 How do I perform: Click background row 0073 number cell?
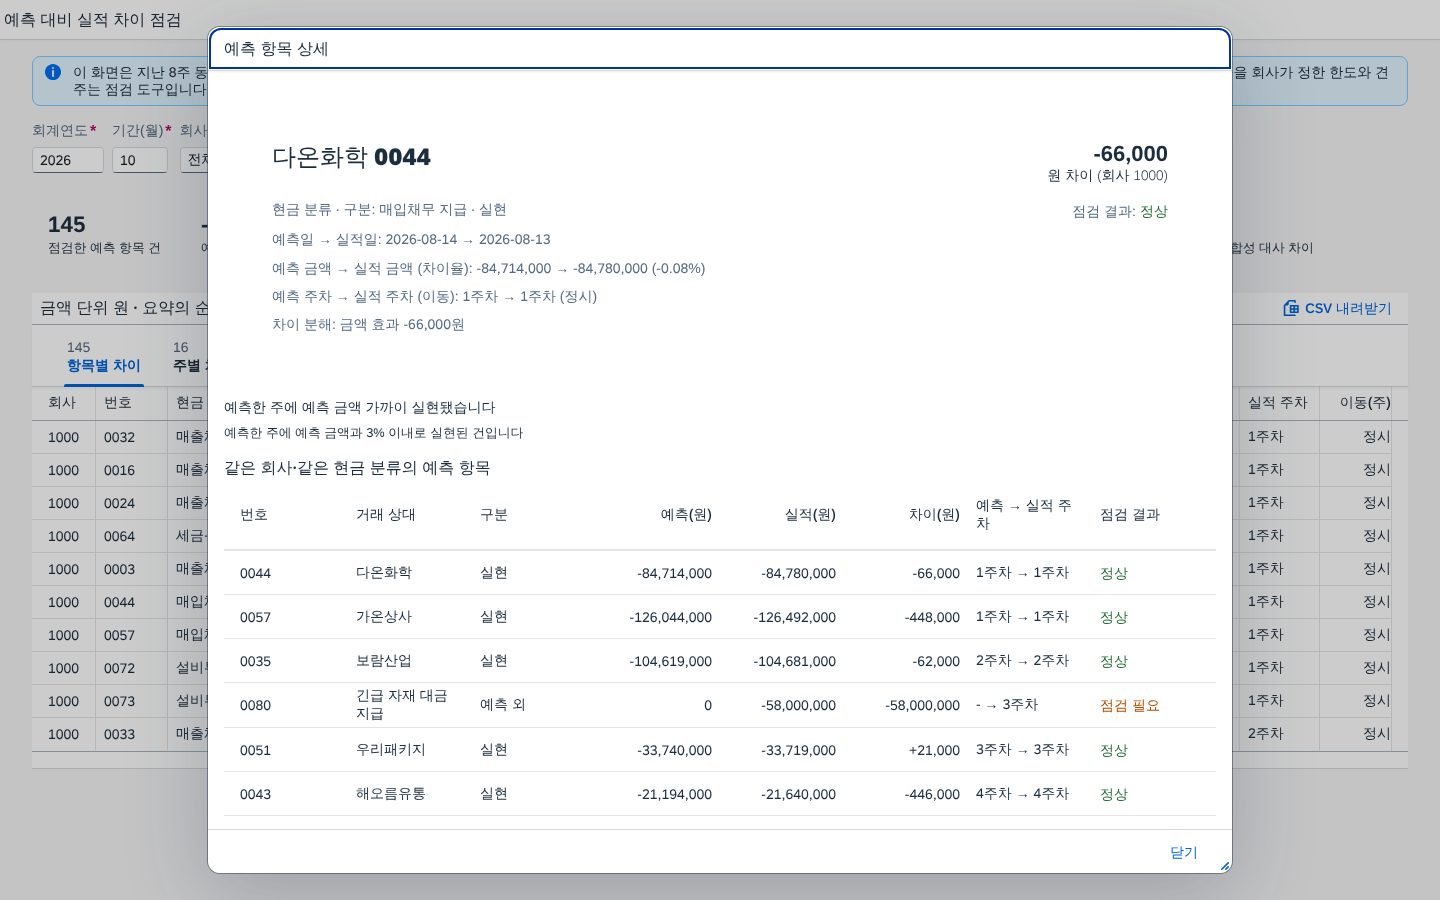[119, 701]
